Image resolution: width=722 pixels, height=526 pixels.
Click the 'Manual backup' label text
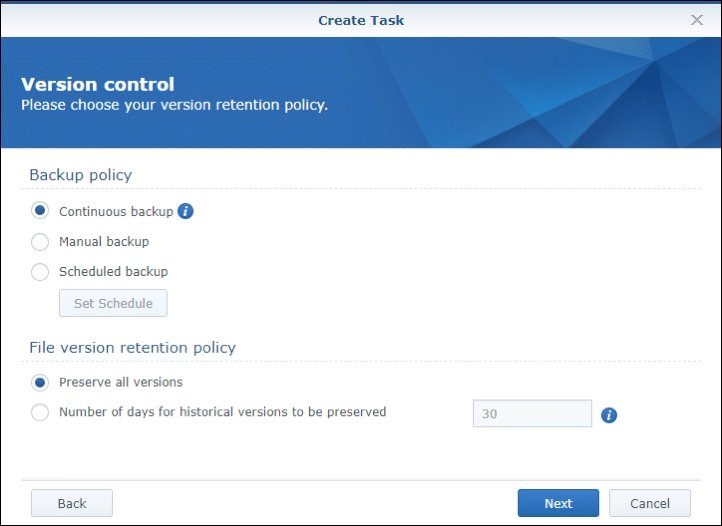coord(104,241)
